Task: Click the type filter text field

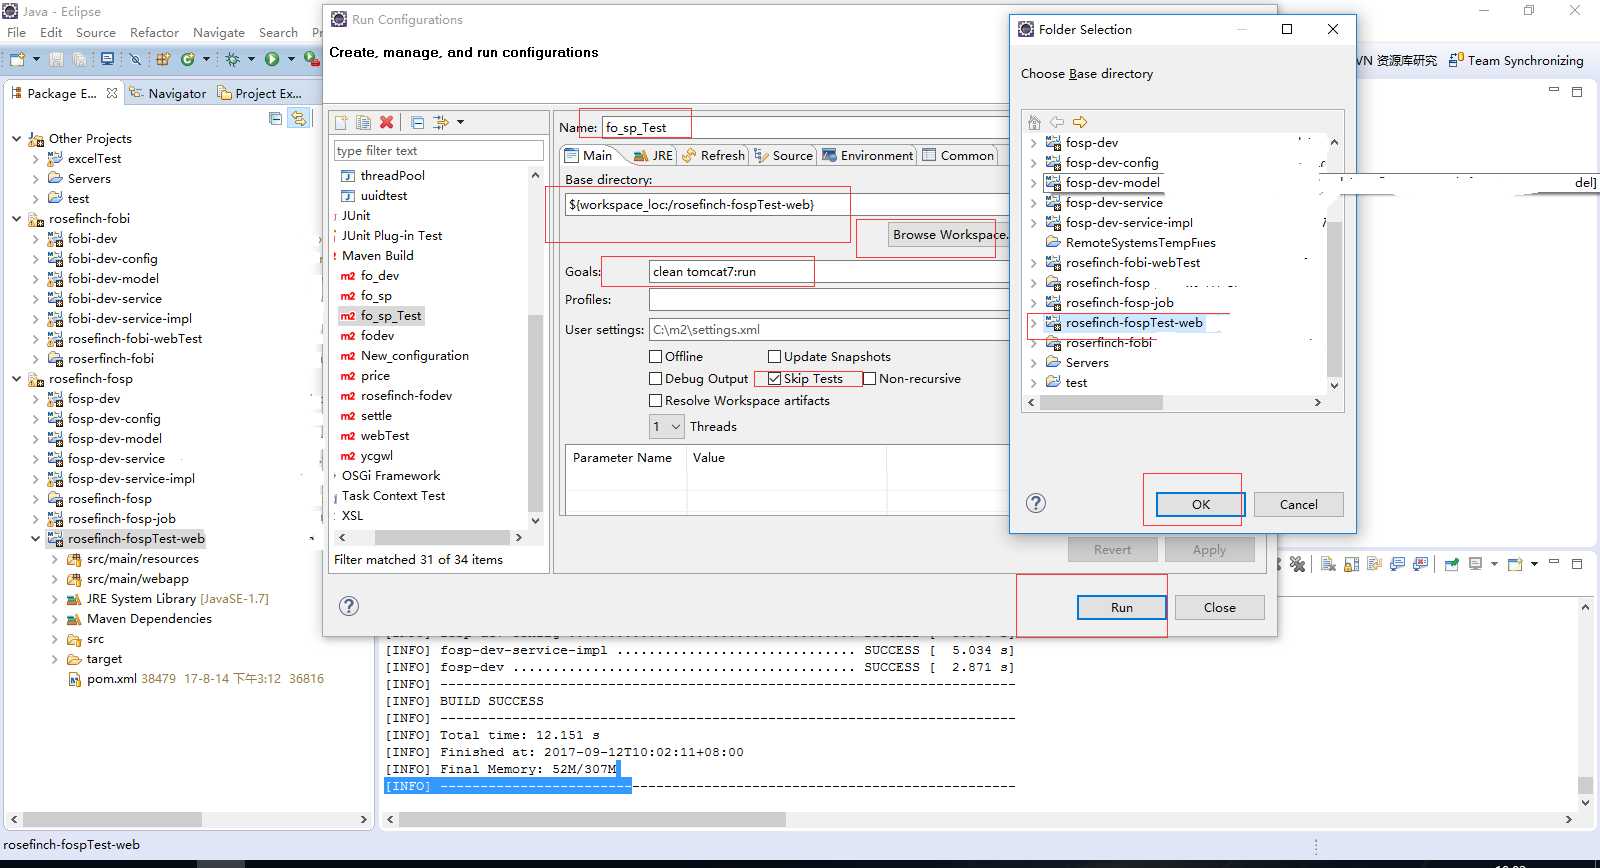Action: tap(438, 151)
